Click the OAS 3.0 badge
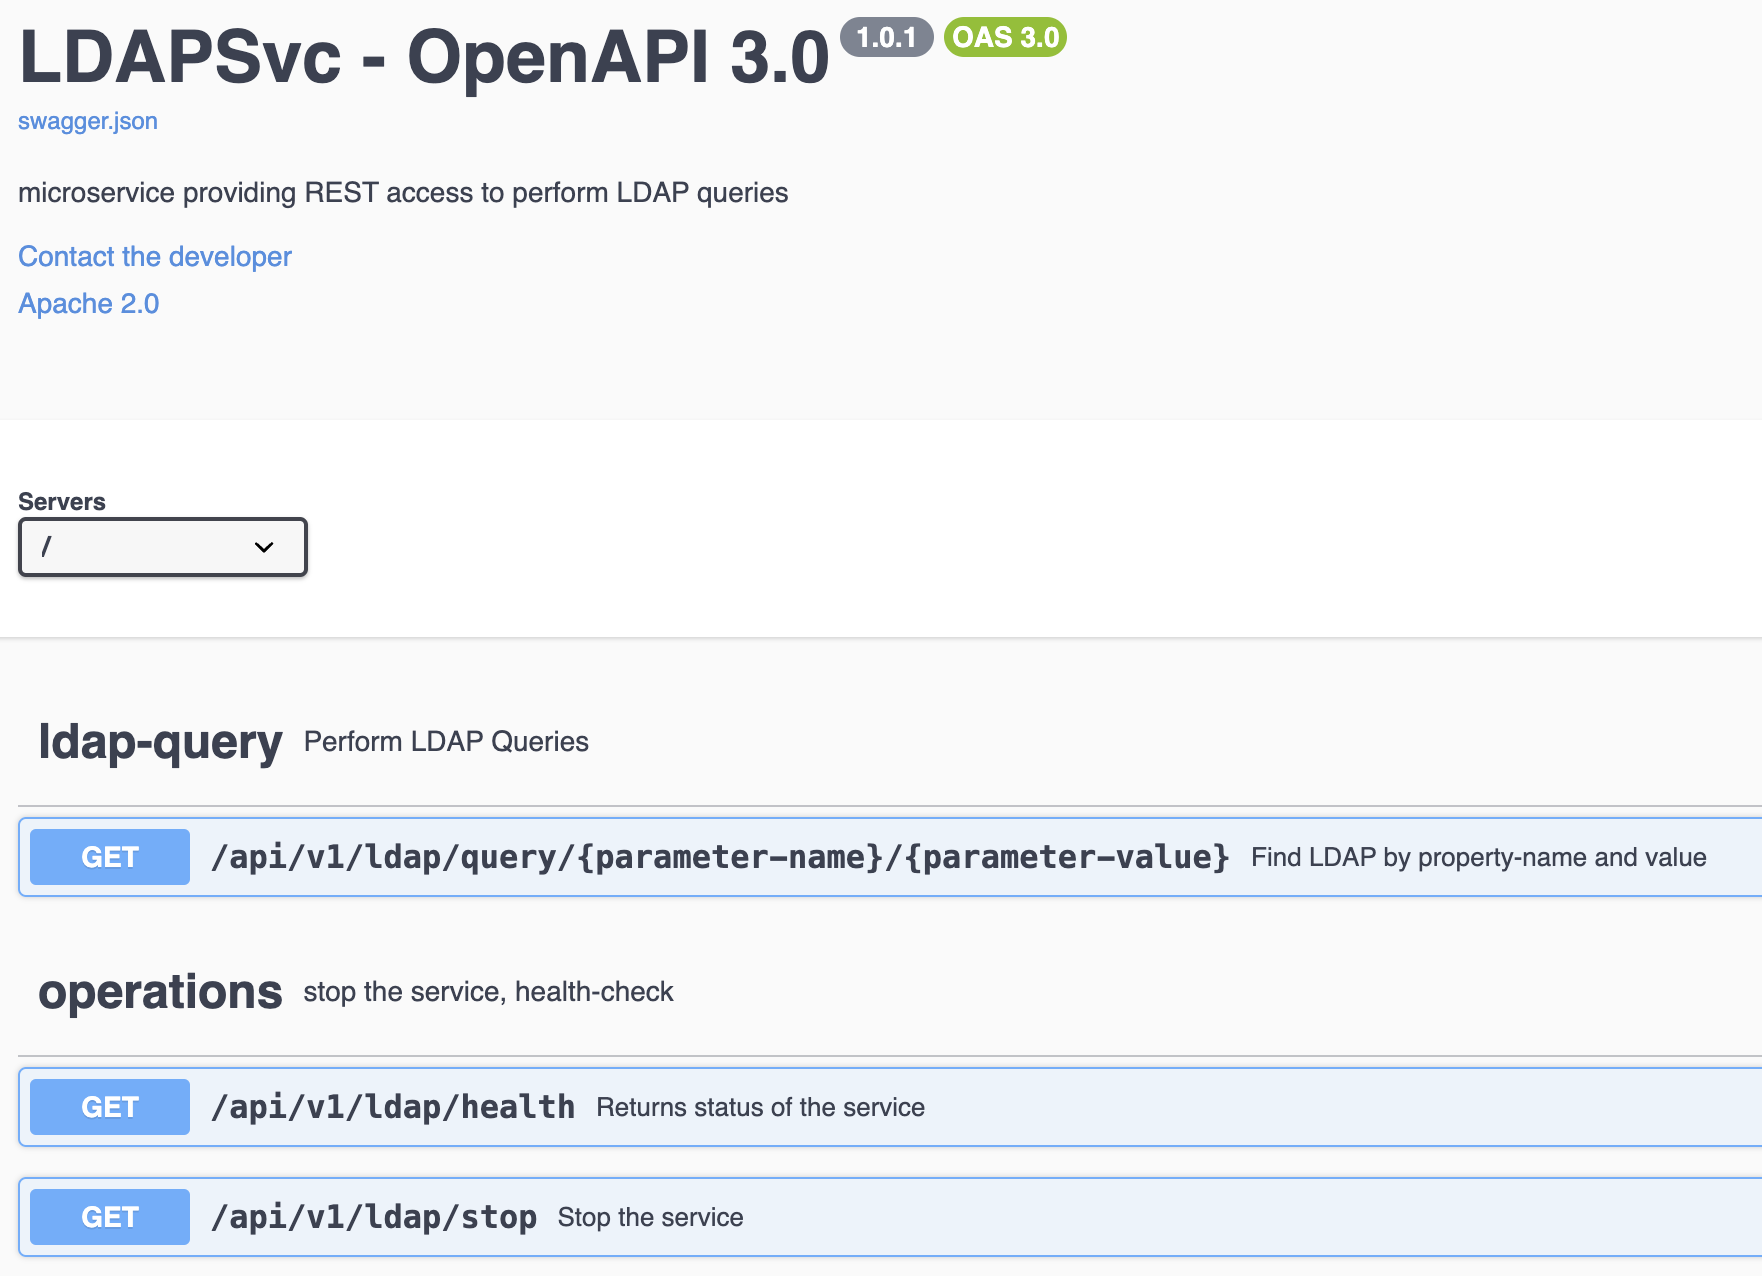This screenshot has height=1276, width=1762. [x=1004, y=37]
